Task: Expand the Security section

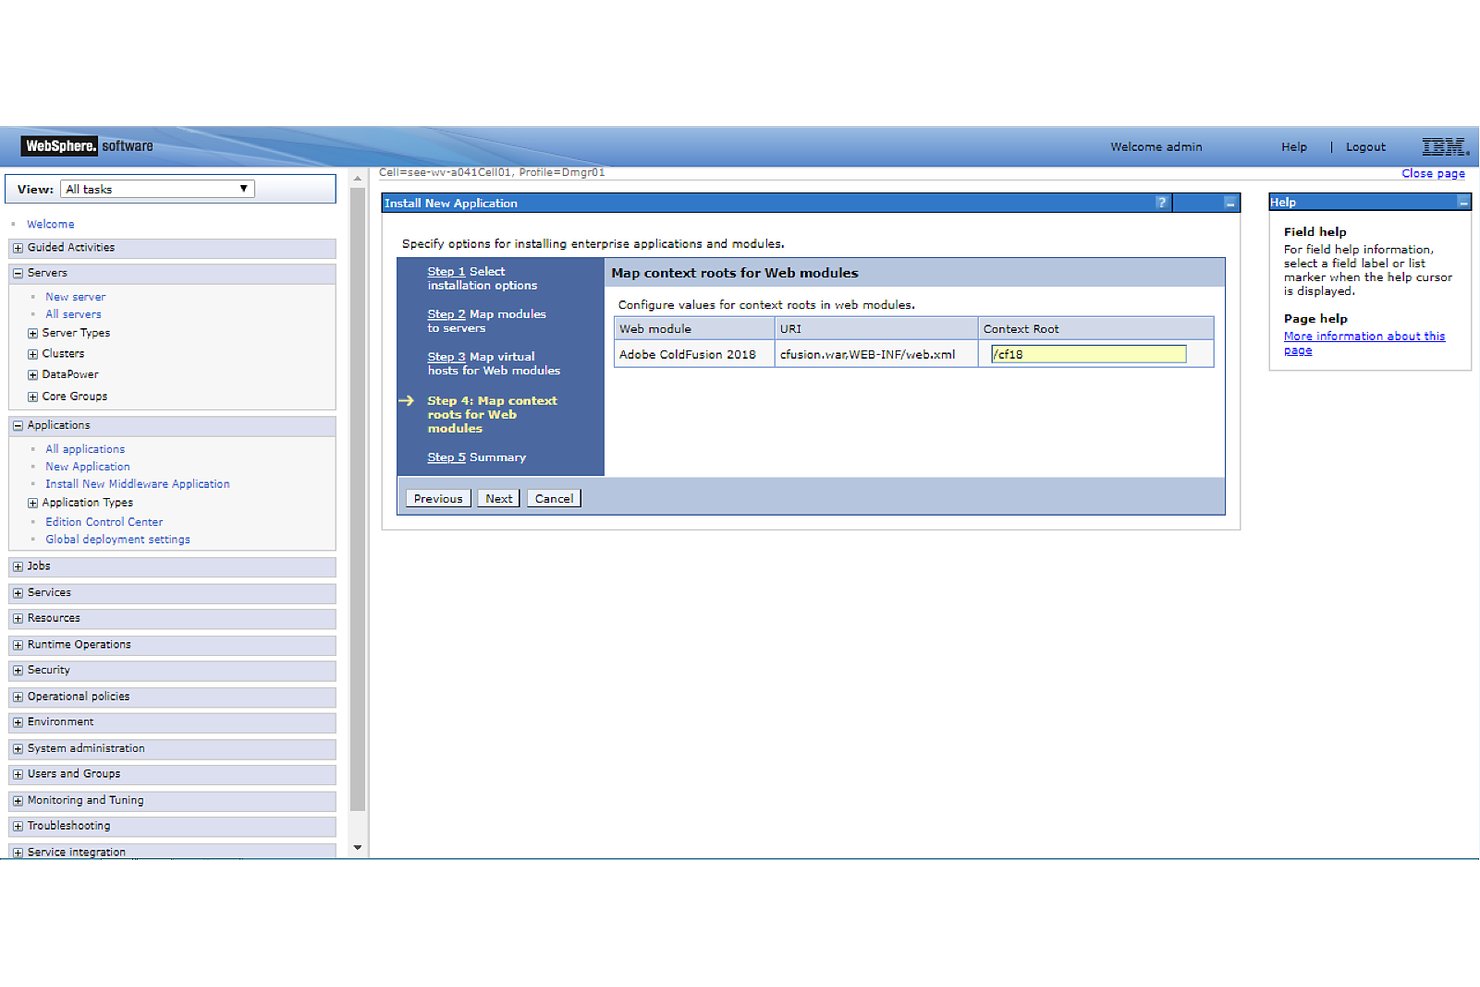Action: (x=18, y=671)
